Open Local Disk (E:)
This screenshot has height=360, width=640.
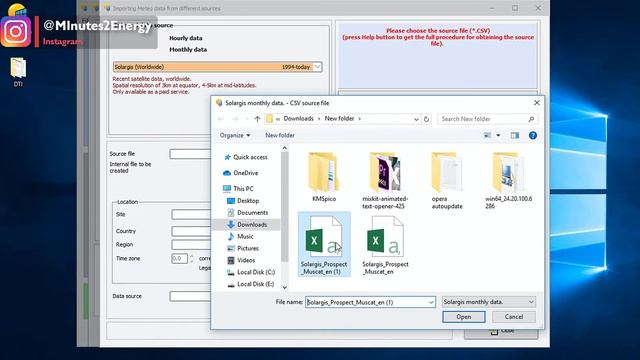click(x=251, y=284)
